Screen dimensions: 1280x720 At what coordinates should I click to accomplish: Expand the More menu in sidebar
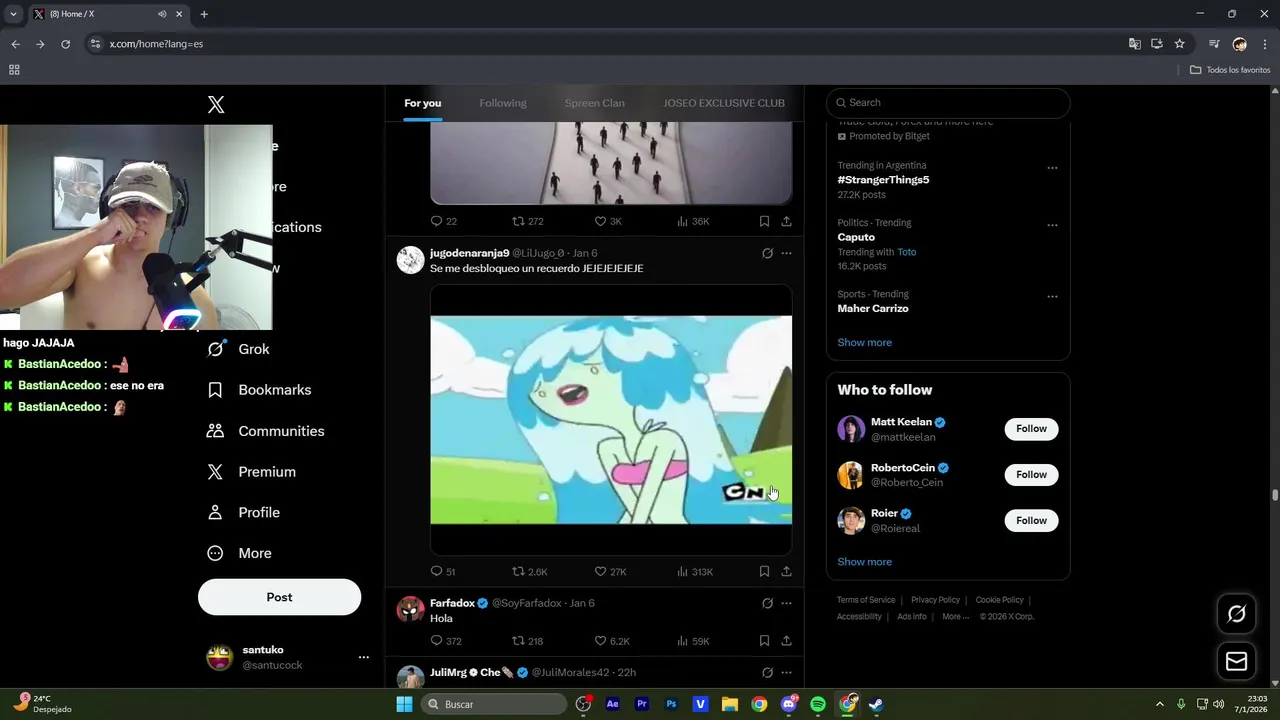tap(239, 553)
